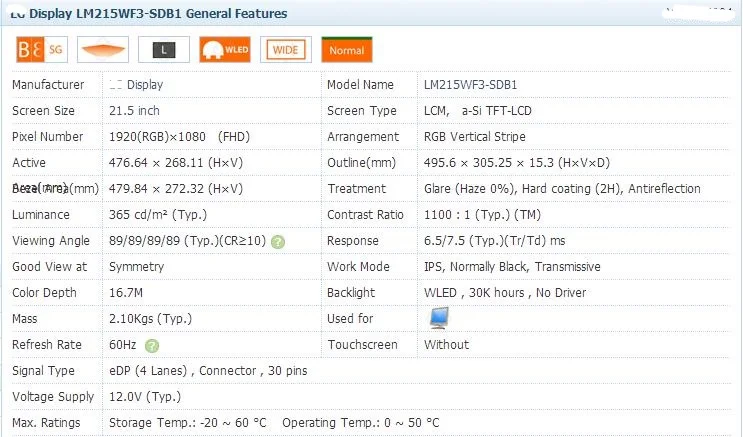Select the RGB Vertical Stripe arrangement value
The width and height of the screenshot is (743, 437).
474,137
